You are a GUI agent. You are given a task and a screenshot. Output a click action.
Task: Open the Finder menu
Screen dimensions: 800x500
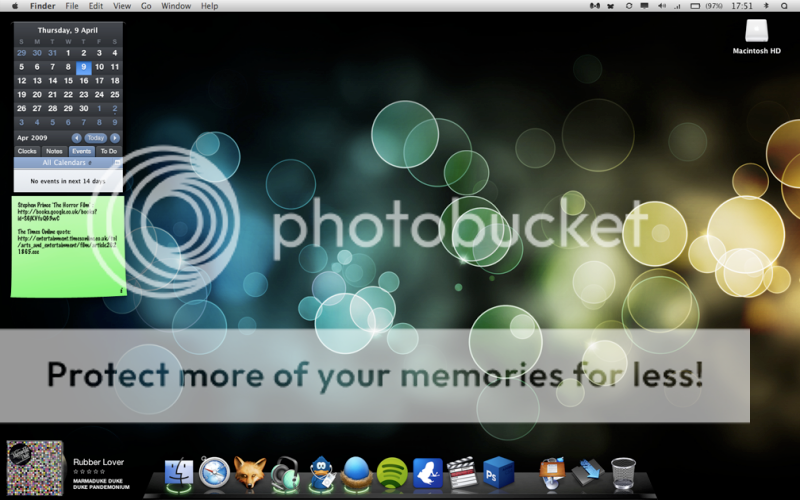coord(42,6)
